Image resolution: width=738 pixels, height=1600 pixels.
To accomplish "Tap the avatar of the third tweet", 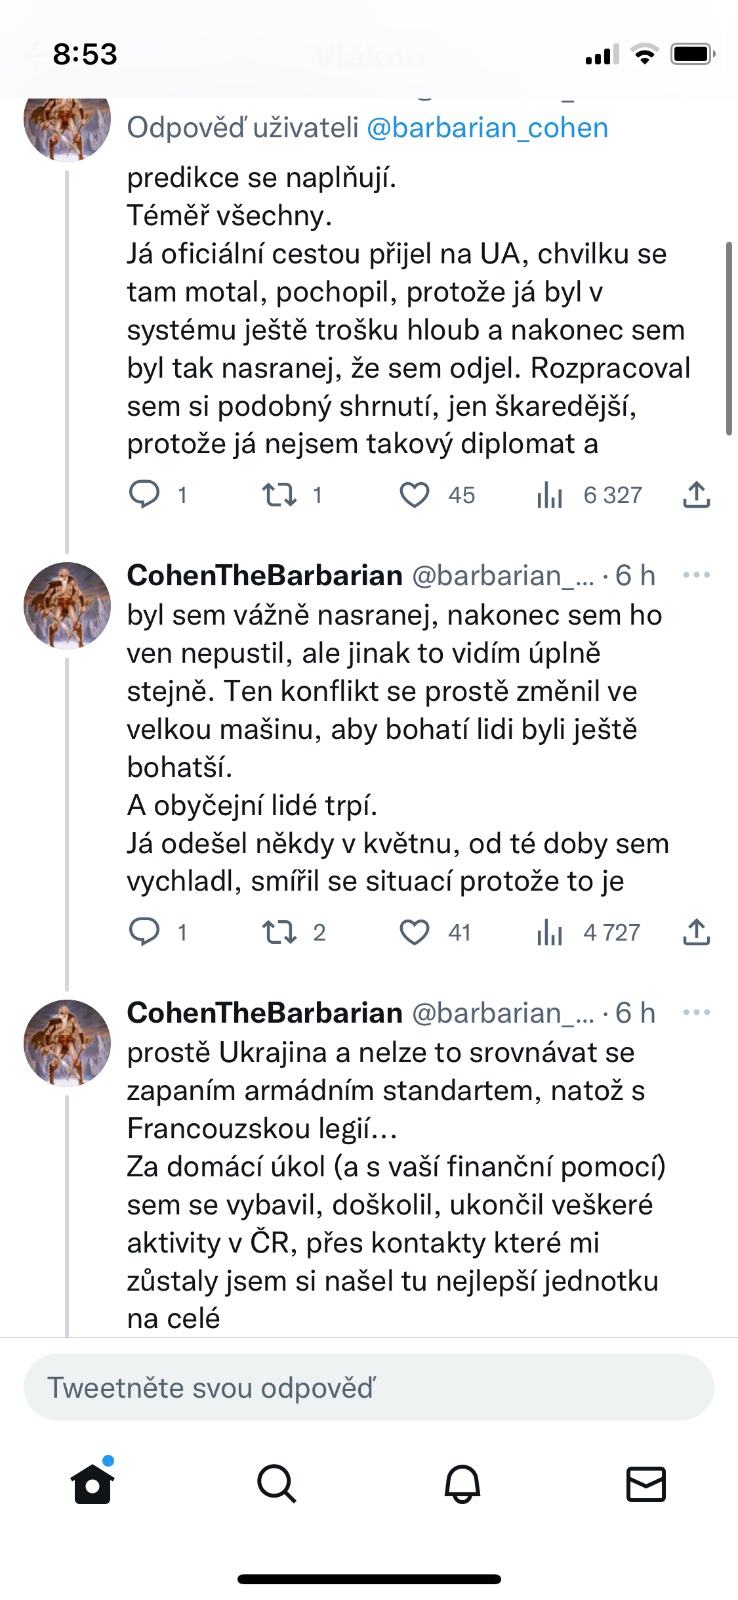I will (x=67, y=1042).
